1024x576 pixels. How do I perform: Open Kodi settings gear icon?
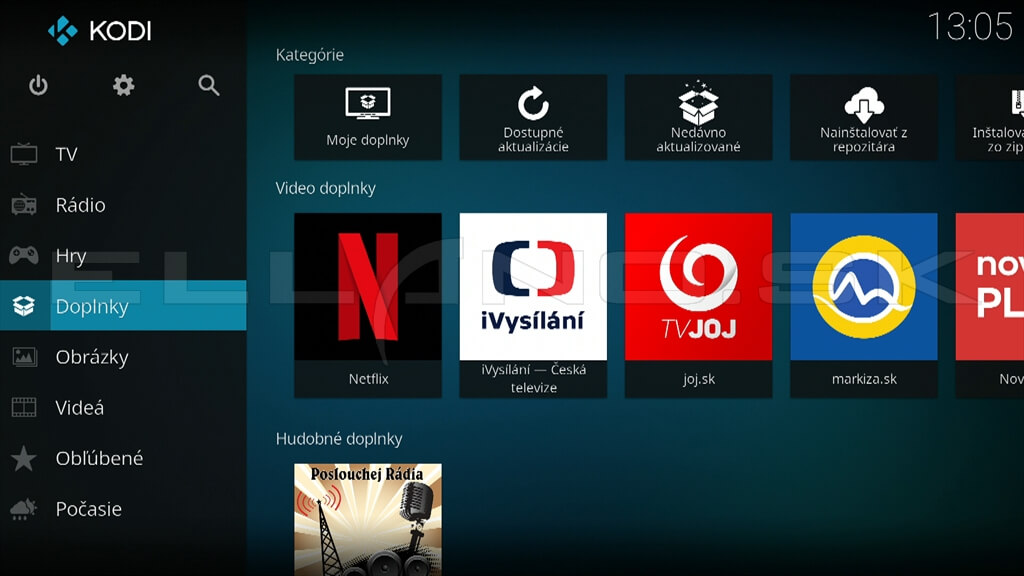click(x=123, y=85)
